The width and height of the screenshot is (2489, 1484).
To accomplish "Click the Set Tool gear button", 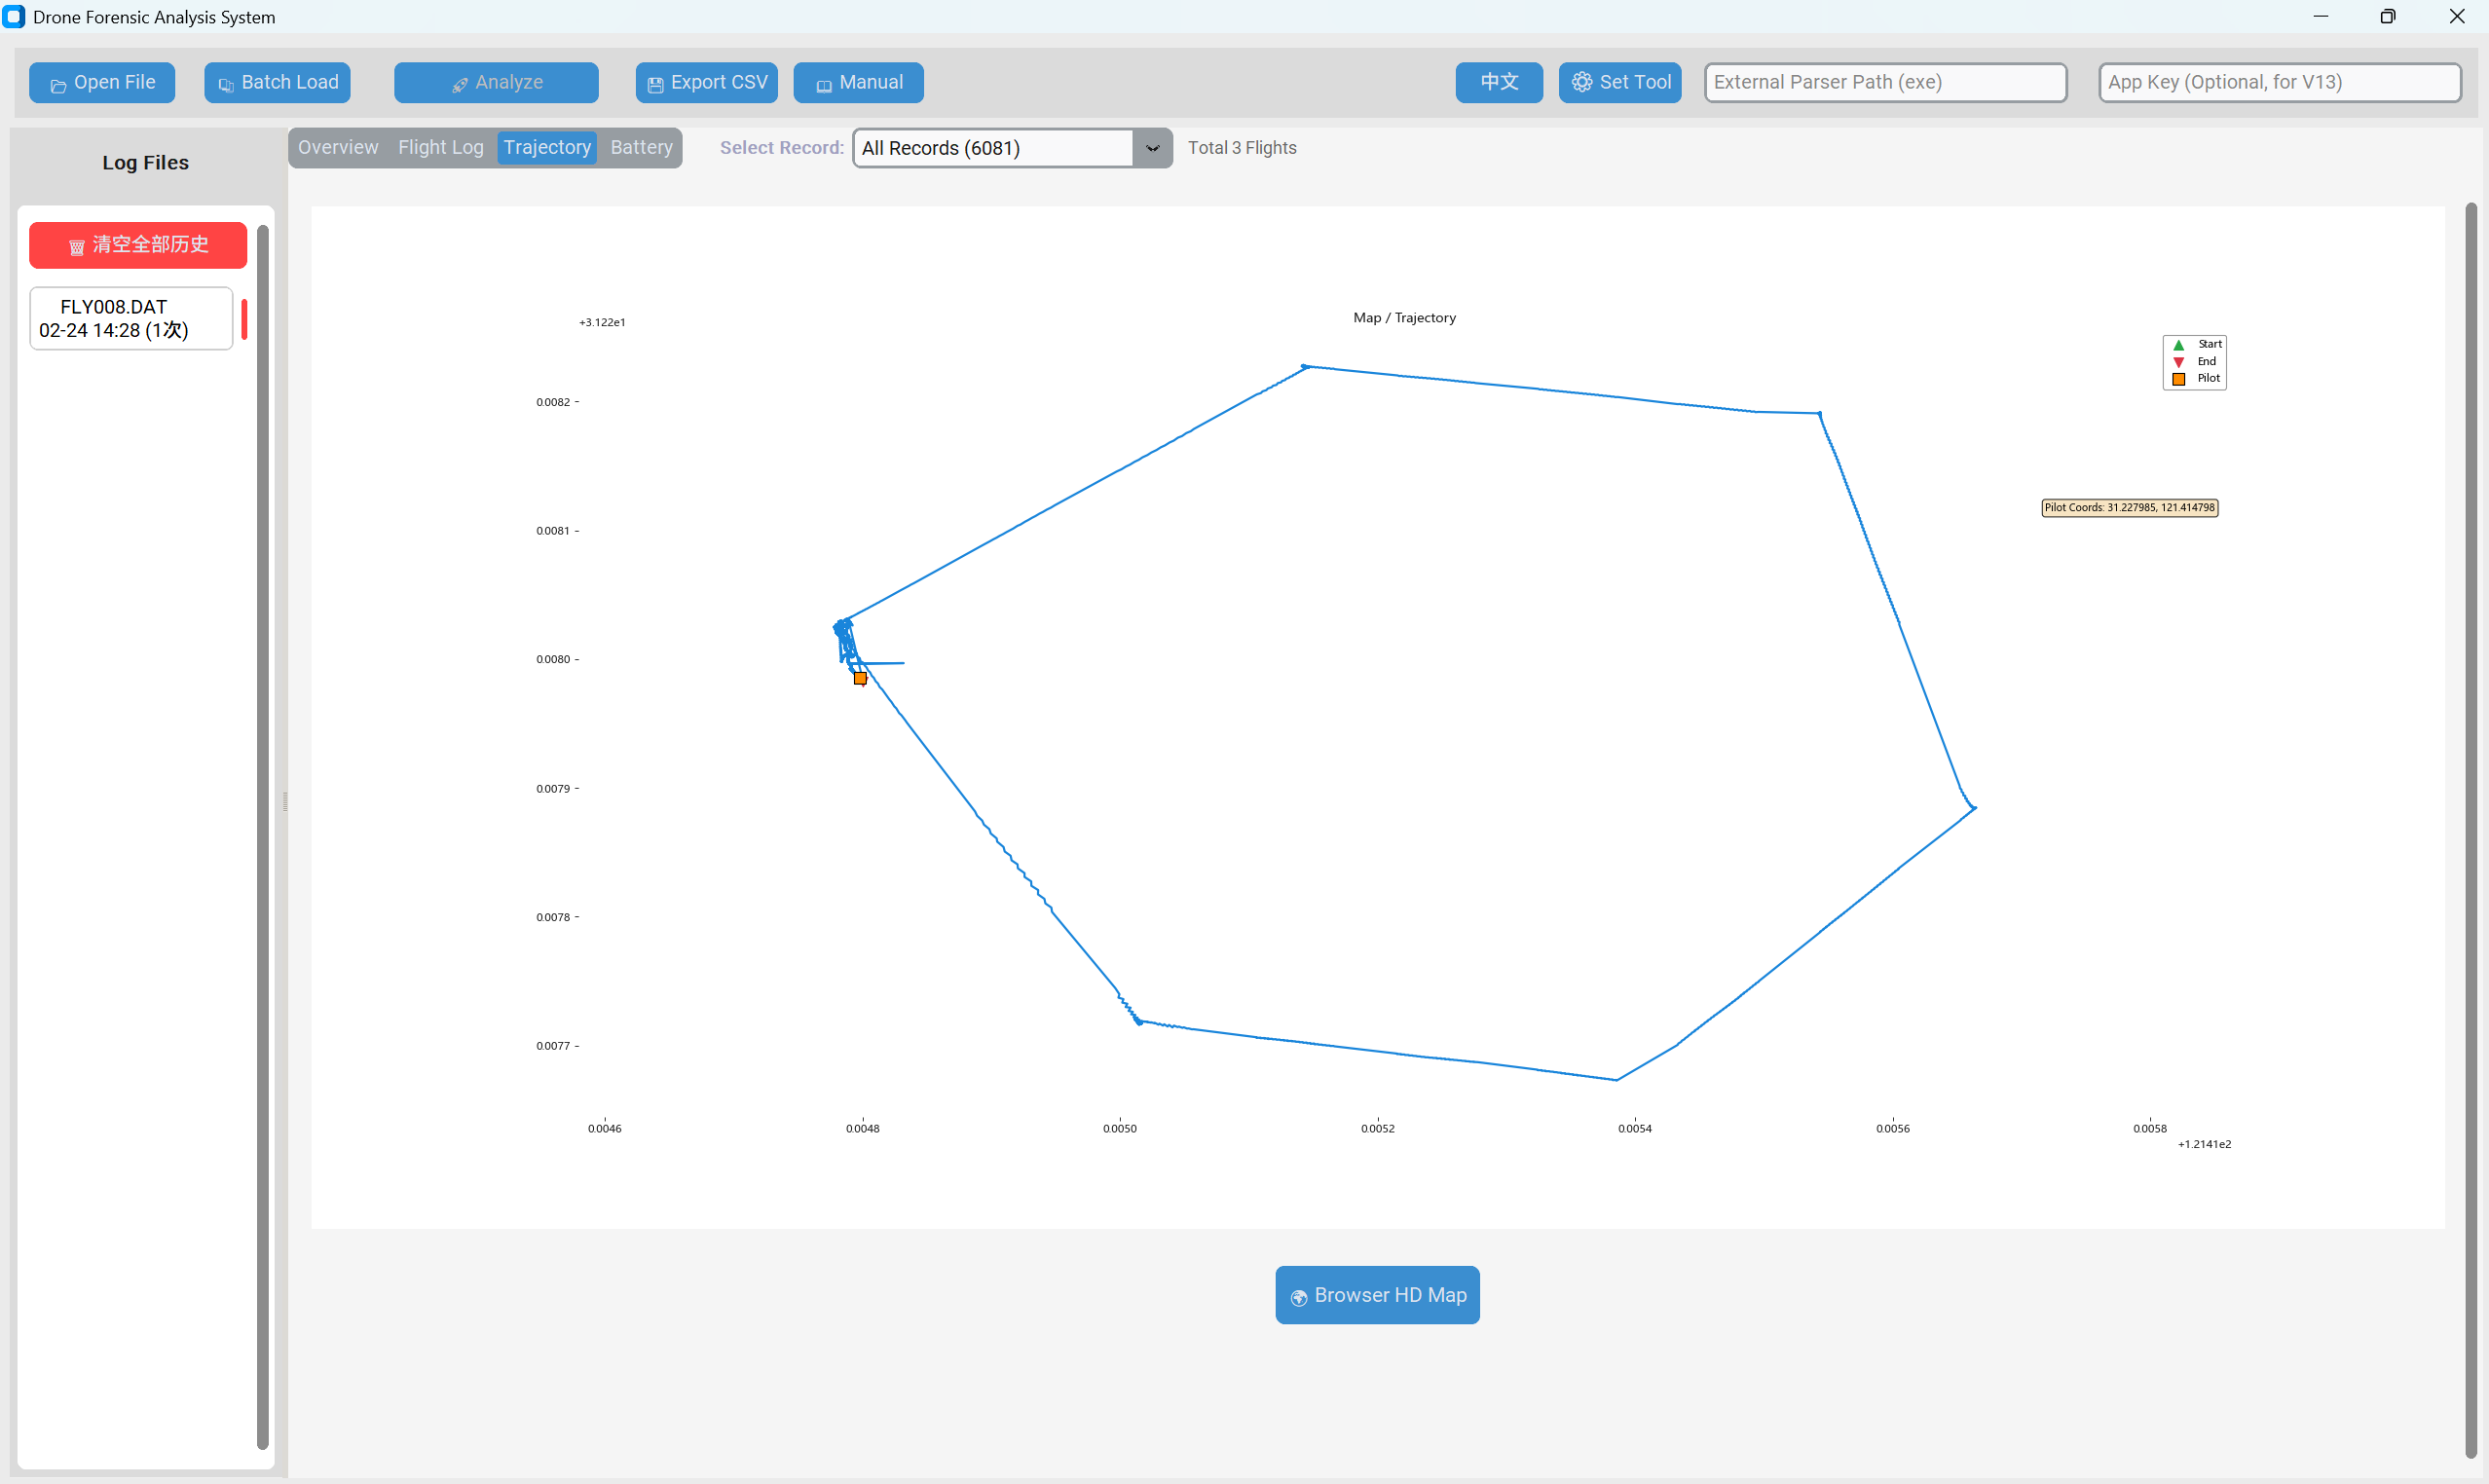I will [x=1619, y=82].
